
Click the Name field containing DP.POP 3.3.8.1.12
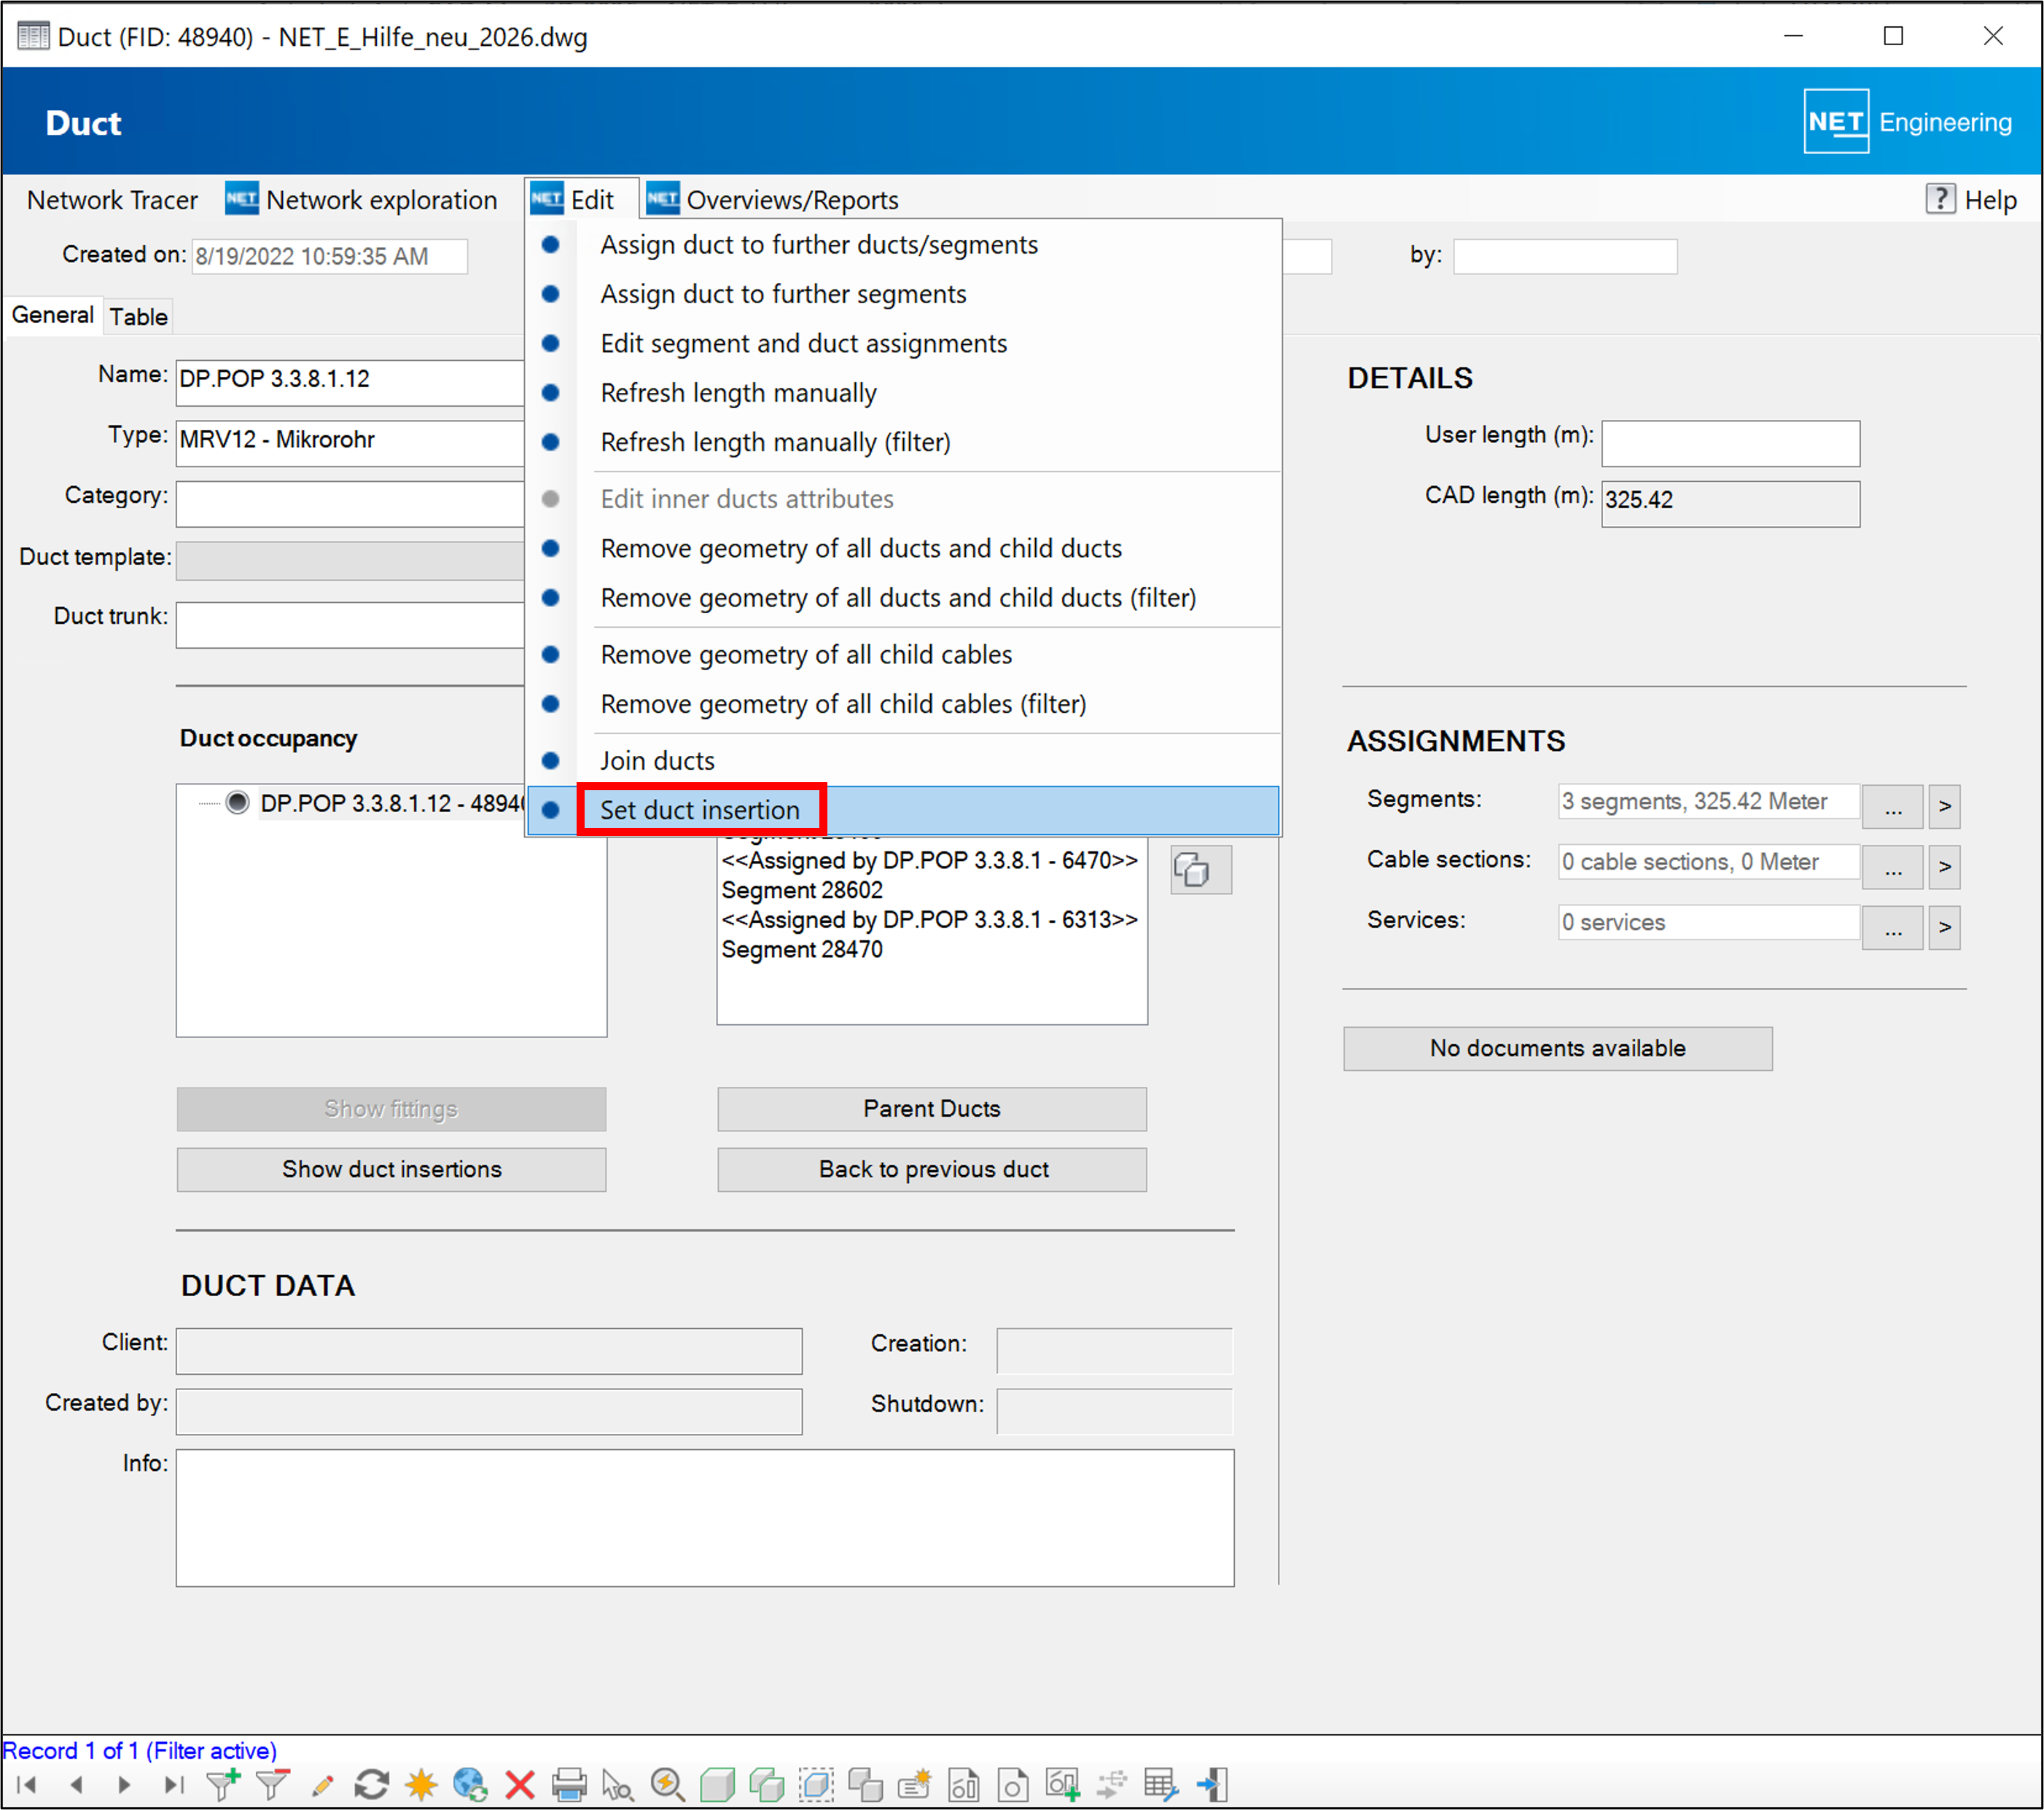[x=350, y=382]
